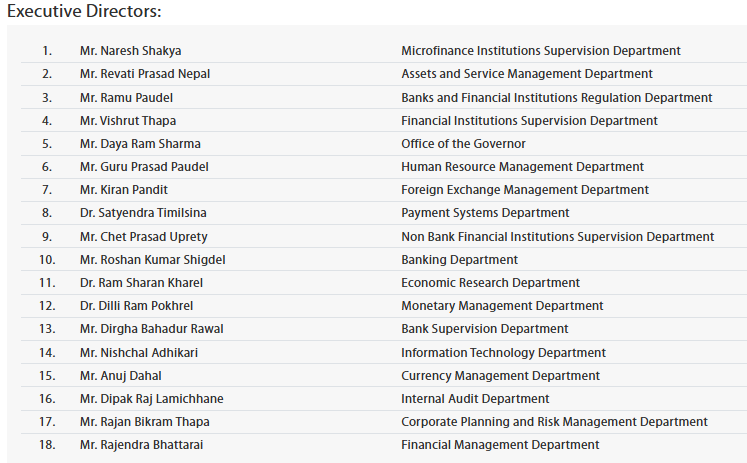Select Mr. Chet Prasad Uprety name
The height and width of the screenshot is (463, 747).
pos(143,237)
